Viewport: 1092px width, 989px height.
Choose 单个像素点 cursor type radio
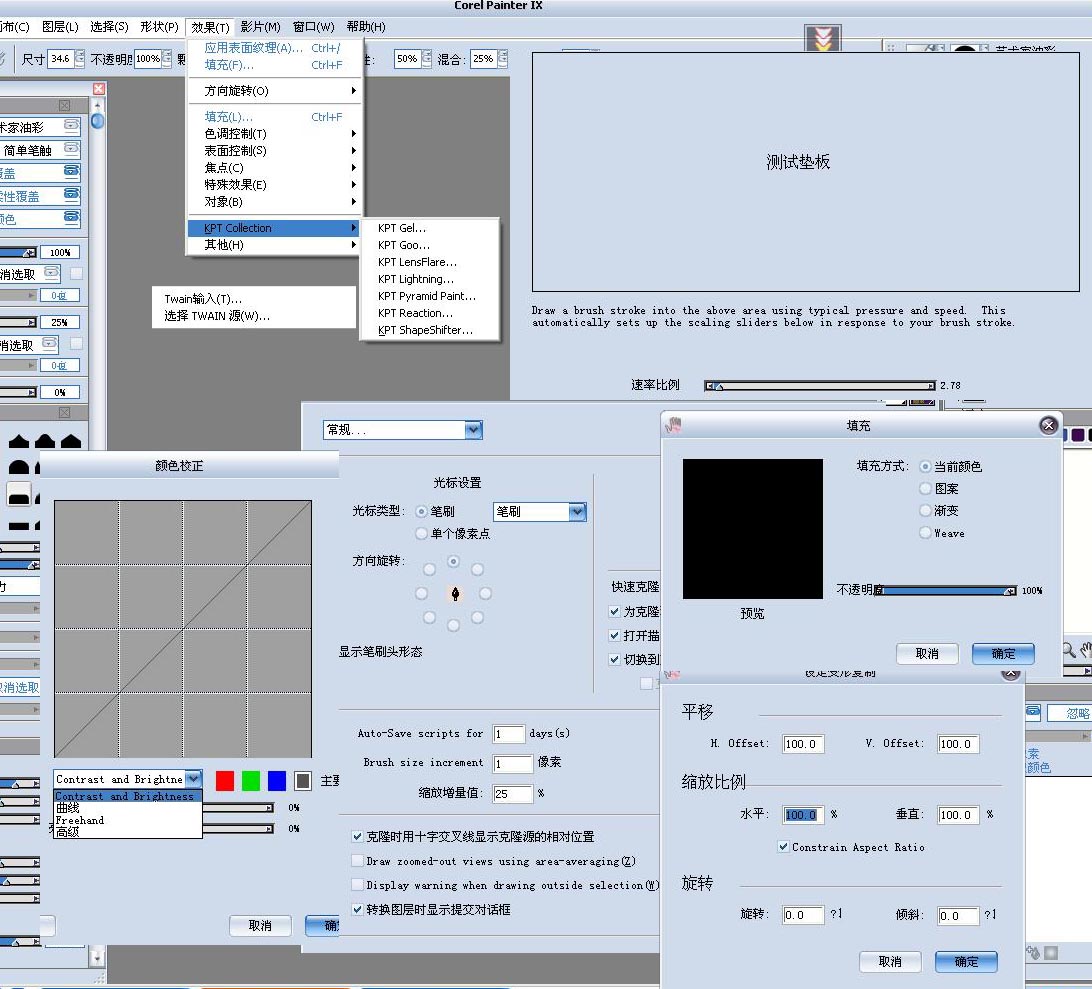(421, 534)
